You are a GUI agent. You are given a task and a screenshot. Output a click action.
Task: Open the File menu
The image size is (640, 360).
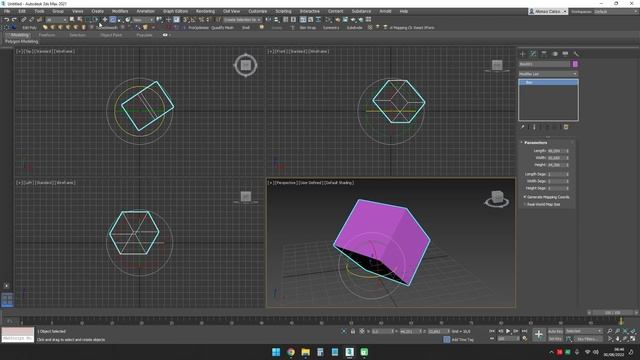(x=7, y=11)
